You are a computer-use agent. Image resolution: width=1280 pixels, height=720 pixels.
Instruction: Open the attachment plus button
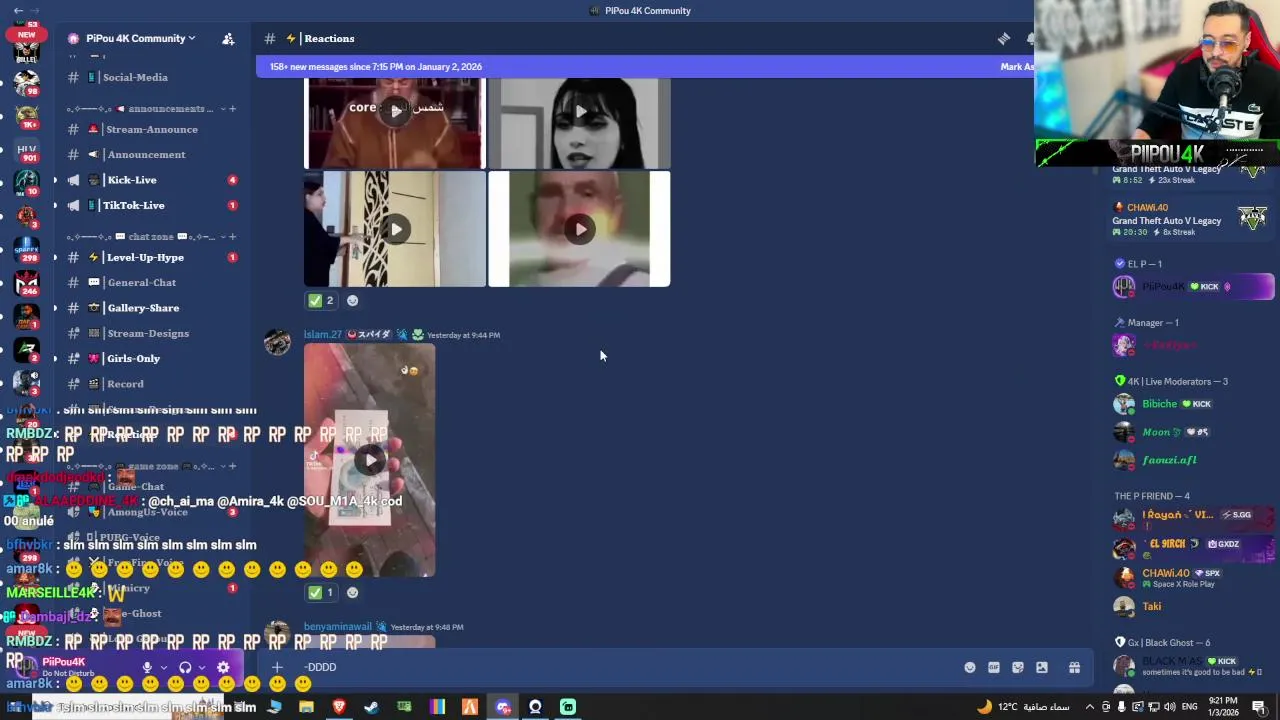[277, 667]
